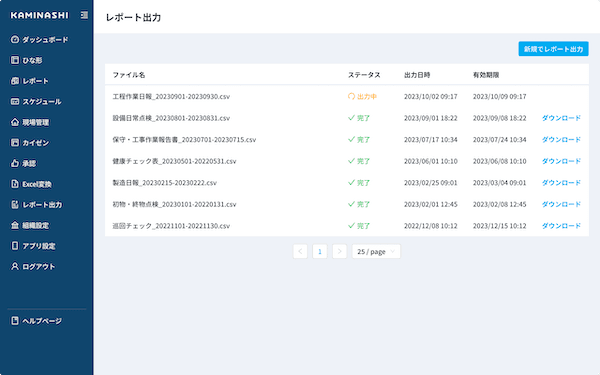The image size is (600, 375).
Task: Click expiry date 2023/10/09 09:17
Action: tap(499, 96)
